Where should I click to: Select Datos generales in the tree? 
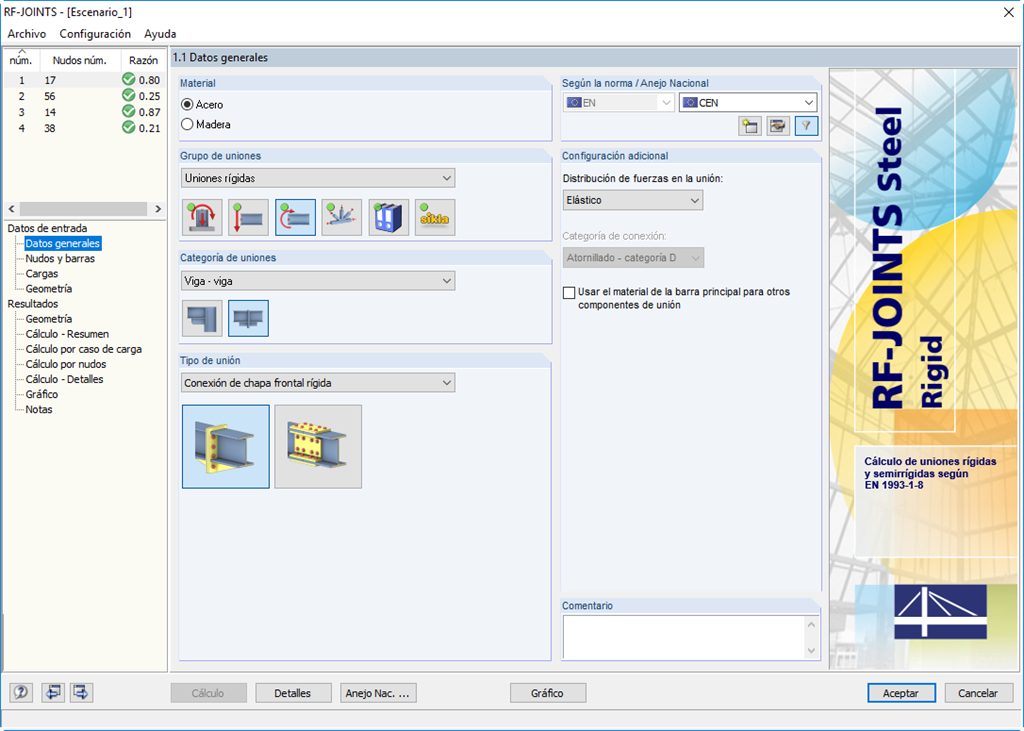coord(63,244)
